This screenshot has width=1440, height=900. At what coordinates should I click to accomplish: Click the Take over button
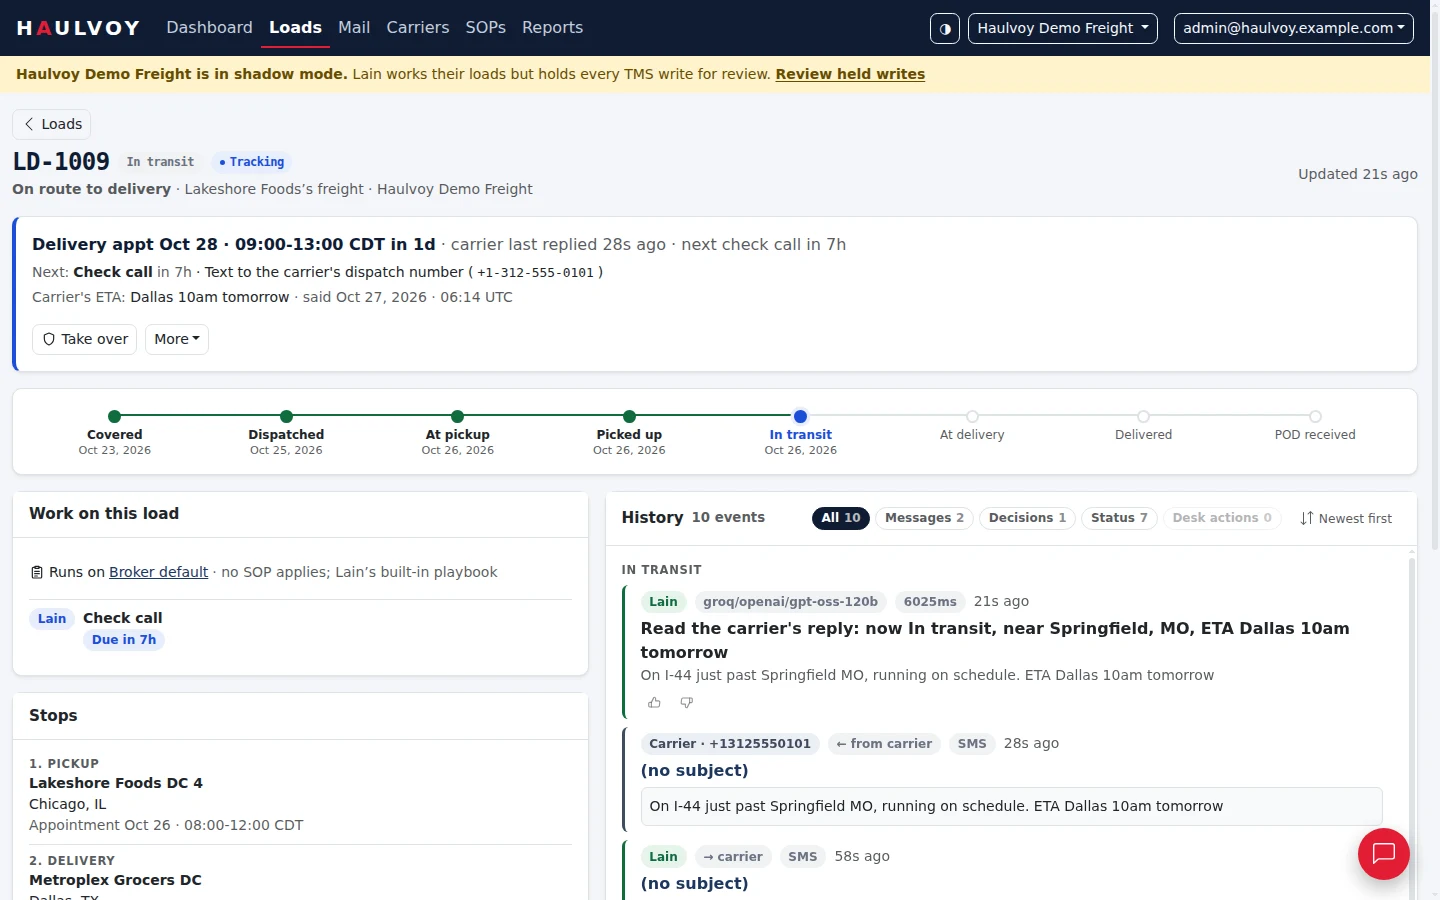[85, 339]
